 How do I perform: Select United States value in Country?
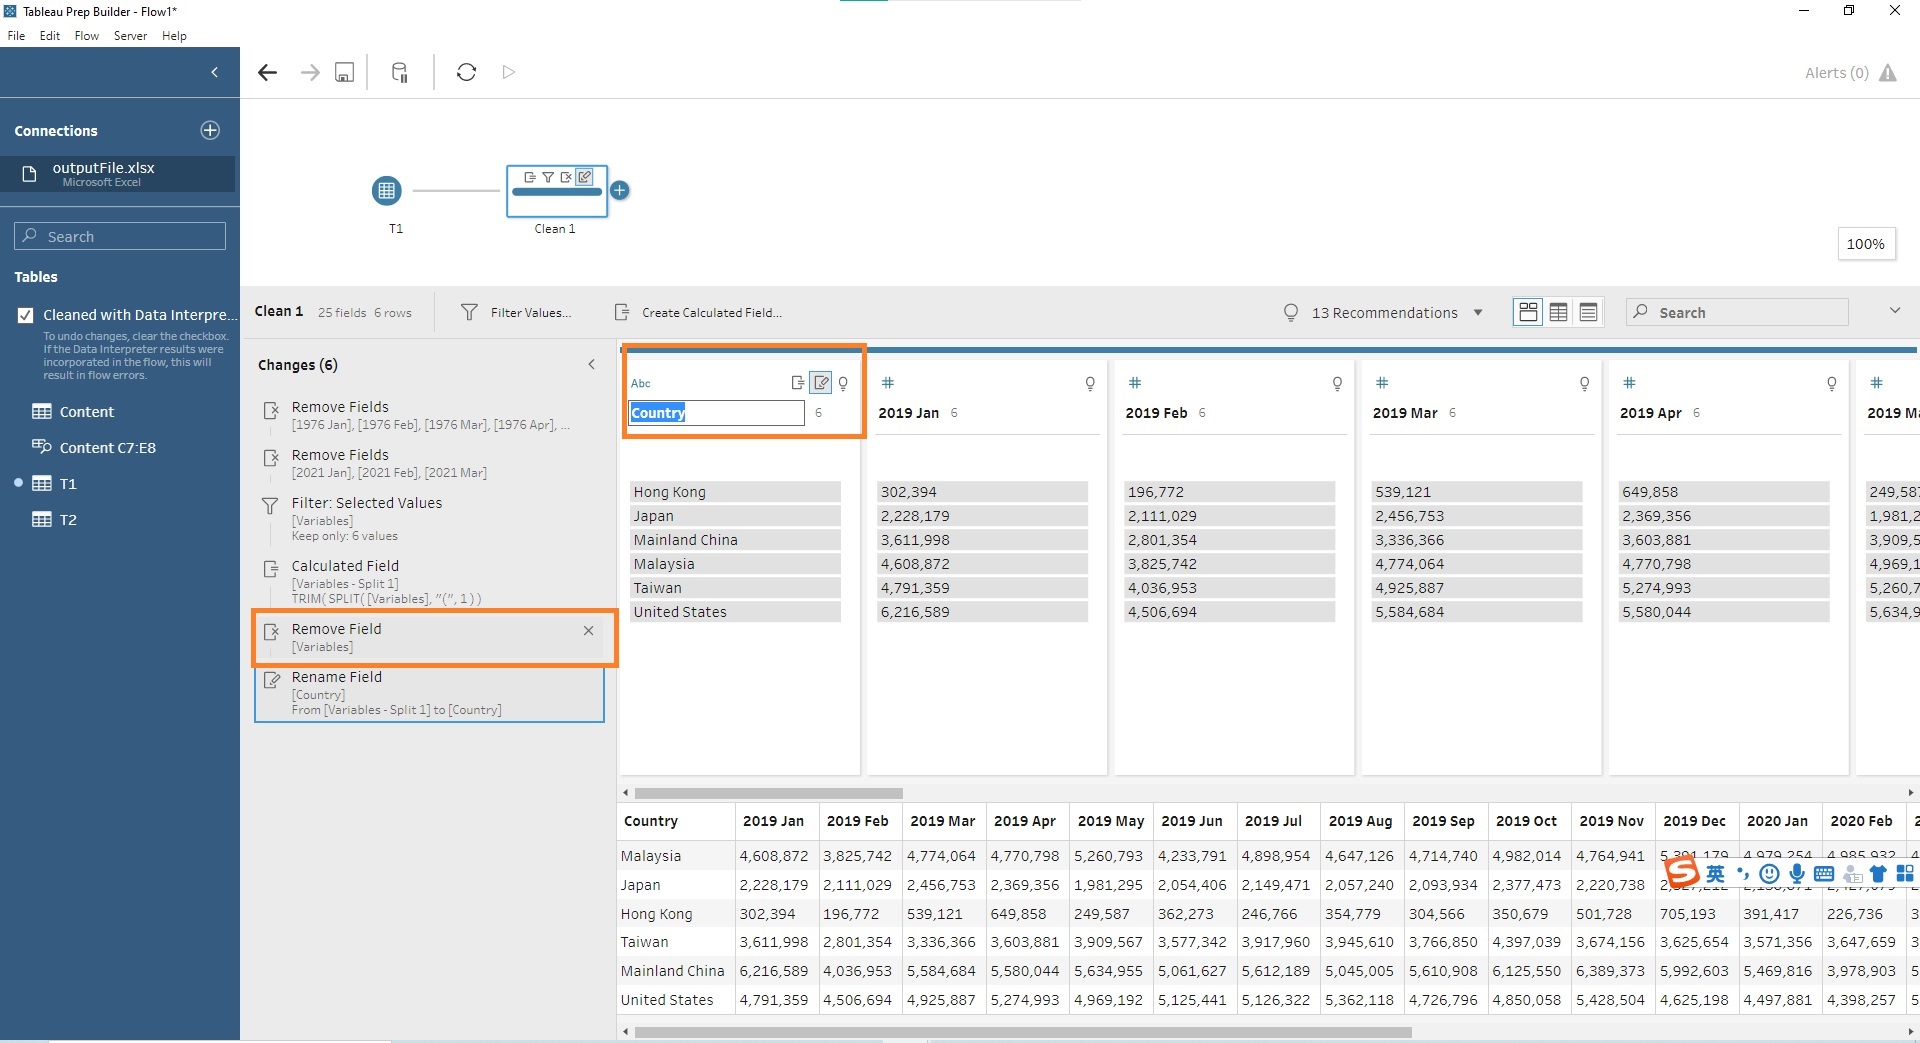(735, 612)
